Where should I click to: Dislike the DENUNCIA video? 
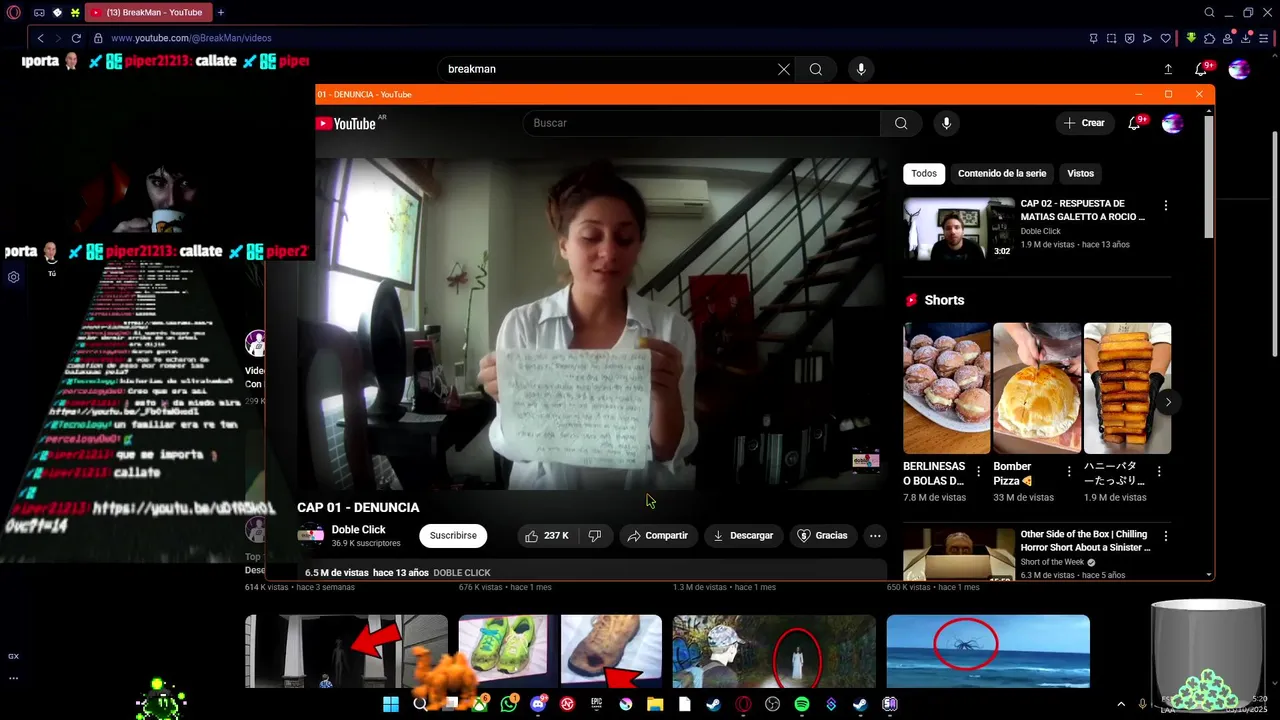click(x=595, y=536)
